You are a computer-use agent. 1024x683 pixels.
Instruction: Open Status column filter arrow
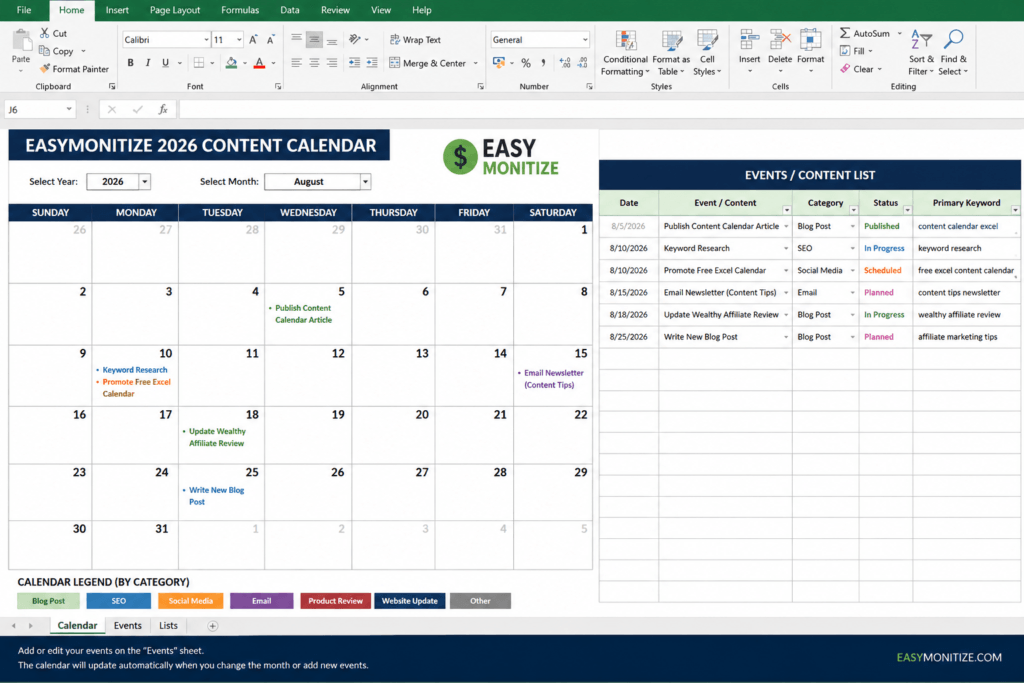[x=907, y=210]
